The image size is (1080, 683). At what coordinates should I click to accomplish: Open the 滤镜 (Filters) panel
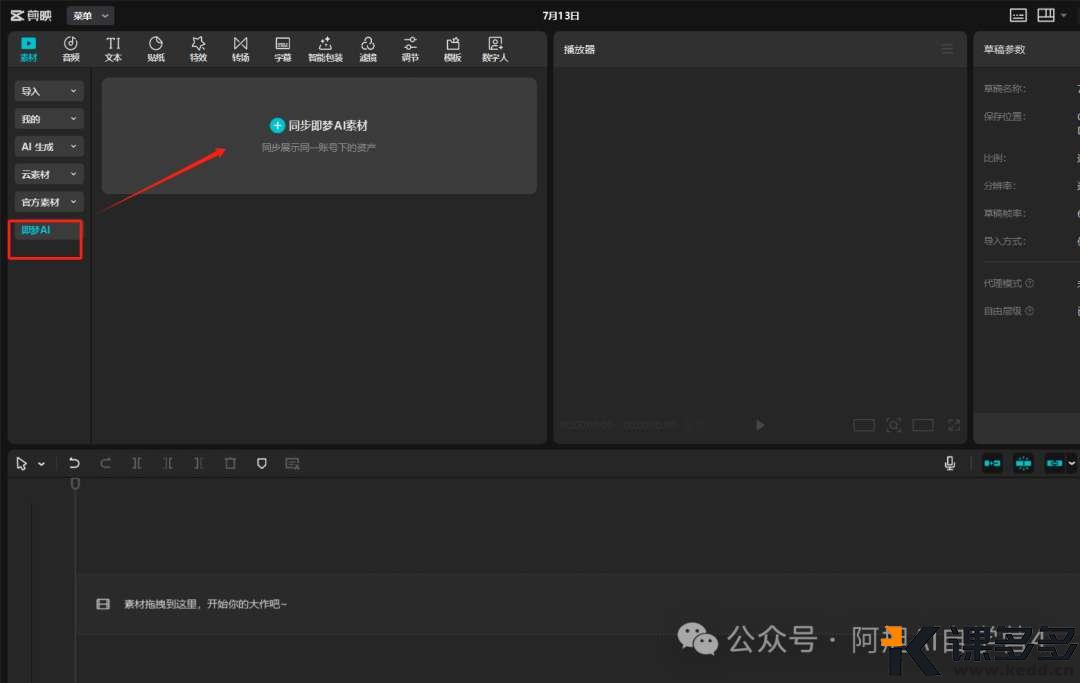pyautogui.click(x=368, y=49)
